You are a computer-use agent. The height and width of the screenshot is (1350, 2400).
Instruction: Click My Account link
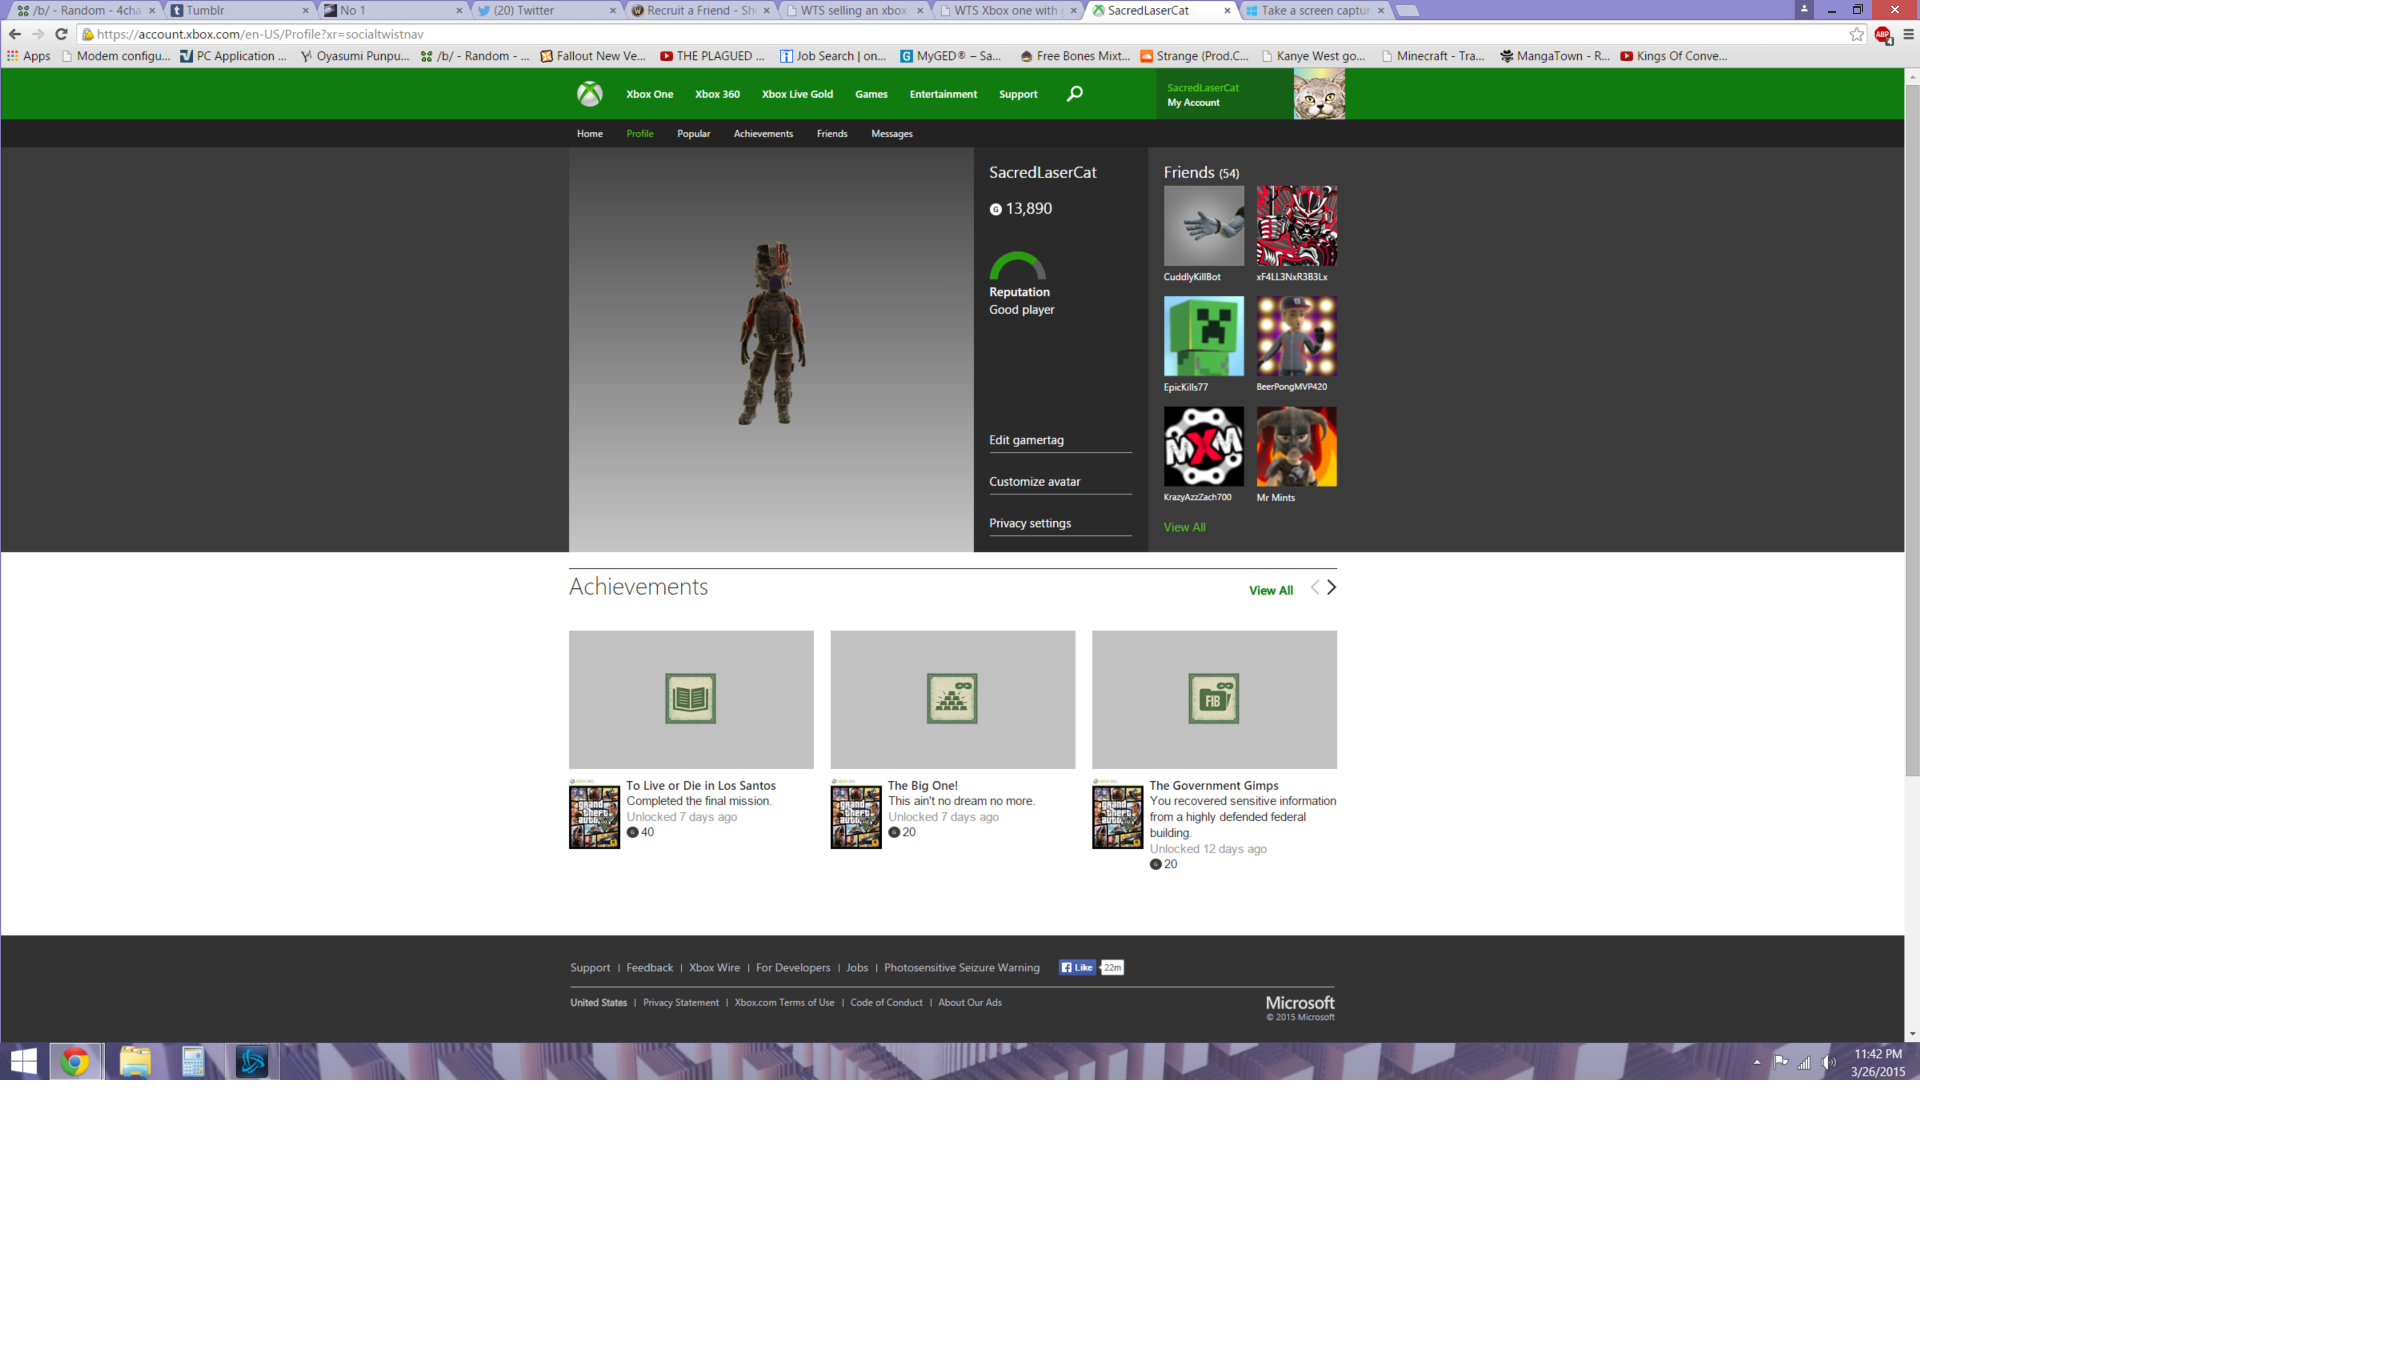coord(1193,103)
